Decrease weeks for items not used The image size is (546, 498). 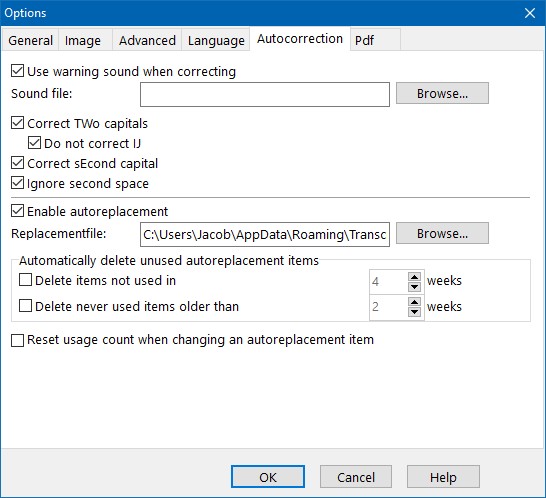[x=414, y=287]
